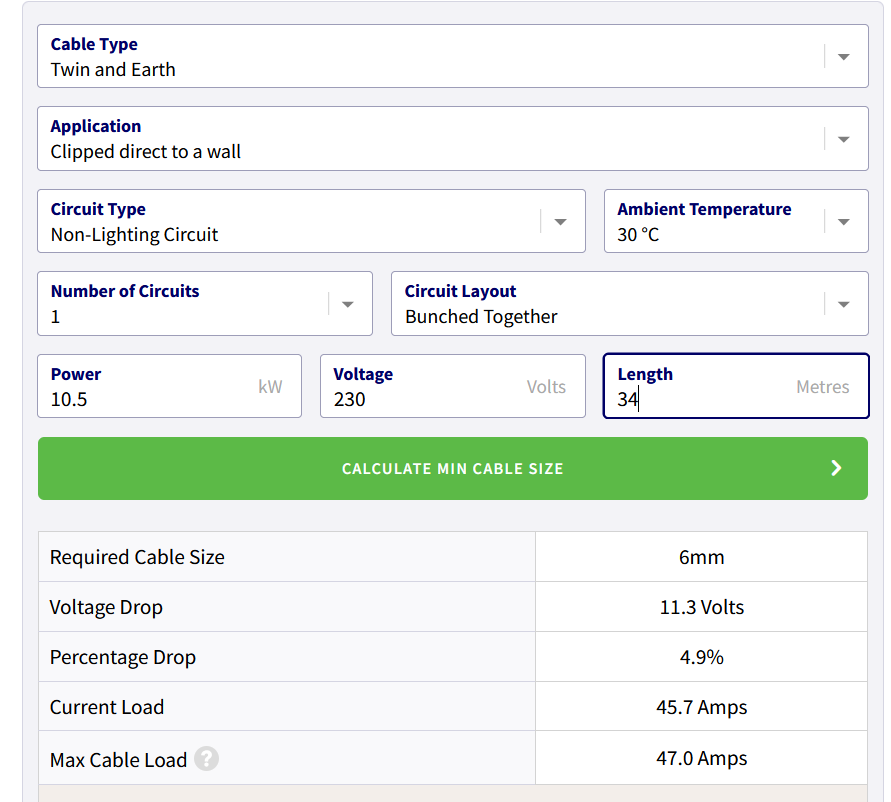
Task: Click the selected 'Twin and Earth' value
Action: coord(113,70)
